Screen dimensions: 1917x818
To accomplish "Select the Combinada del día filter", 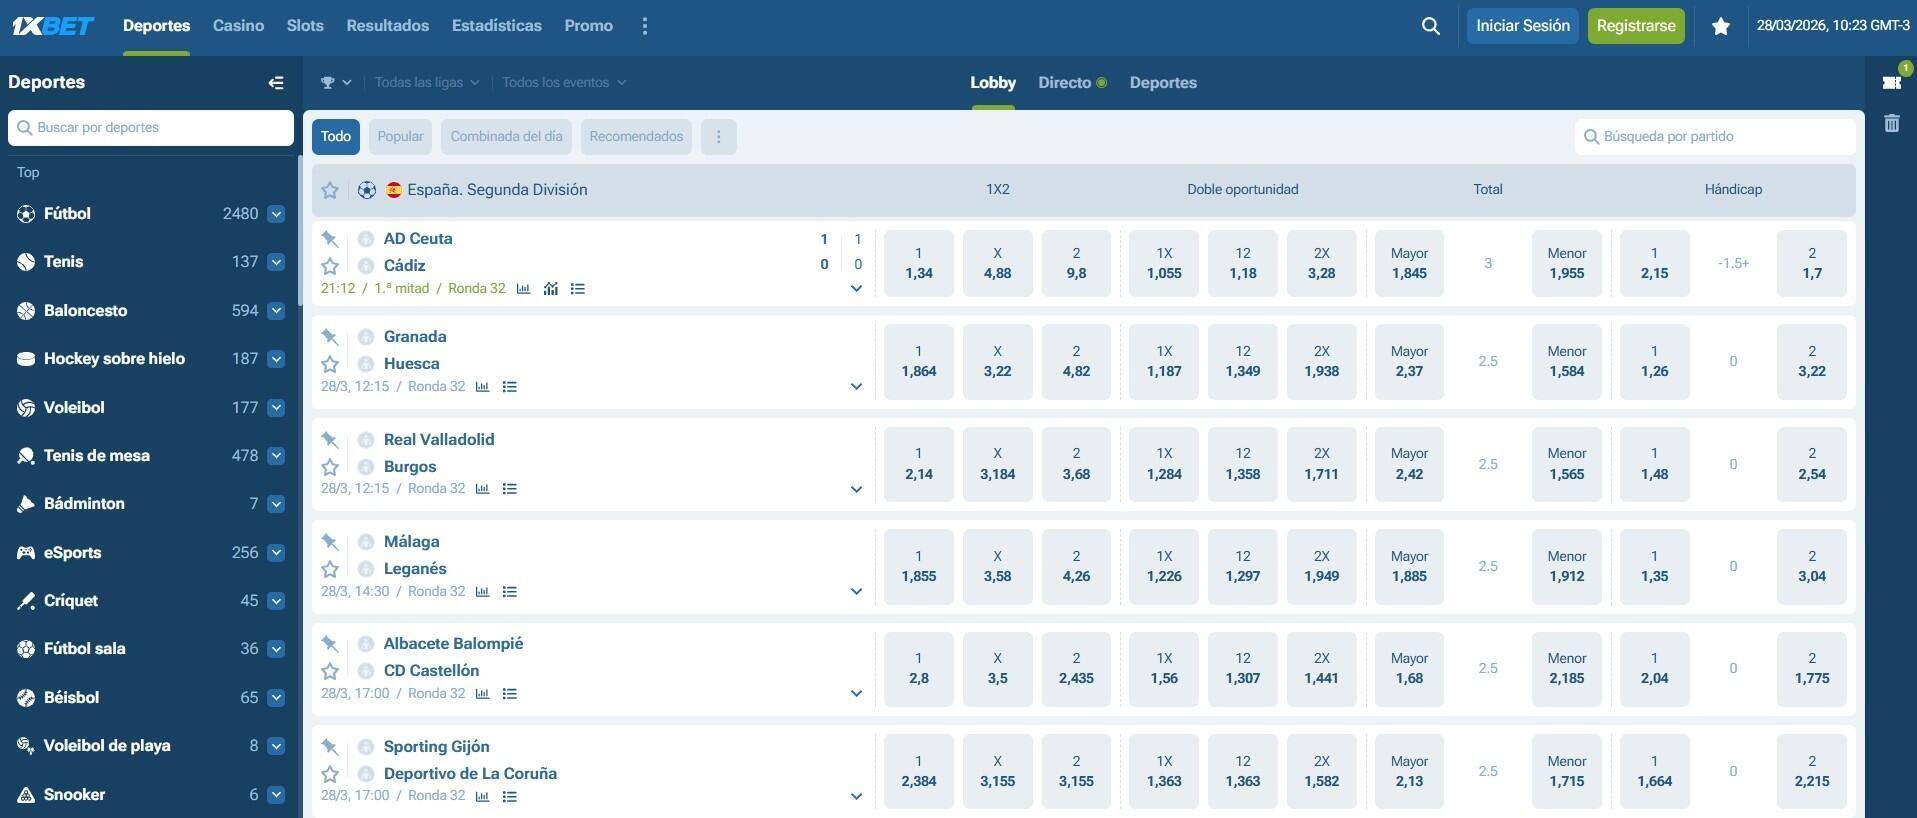I will pyautogui.click(x=506, y=137).
